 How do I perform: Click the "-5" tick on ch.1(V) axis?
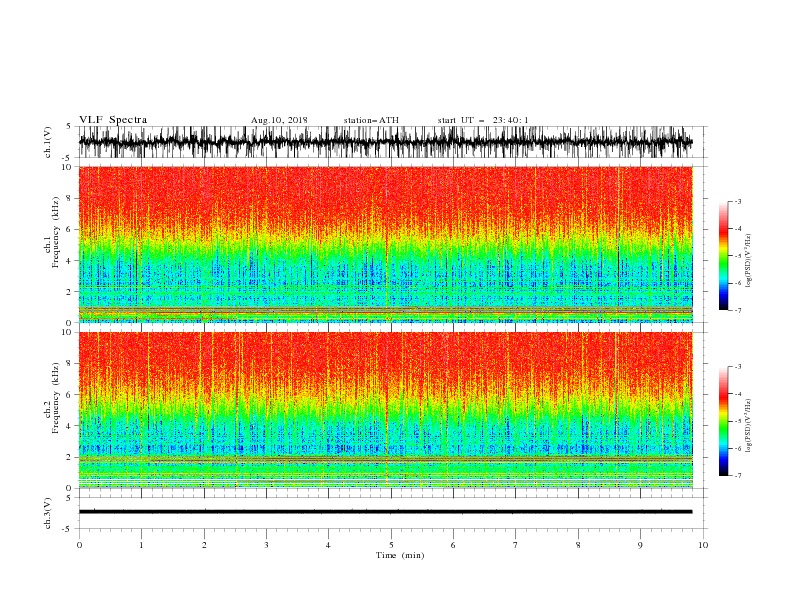pyautogui.click(x=67, y=158)
